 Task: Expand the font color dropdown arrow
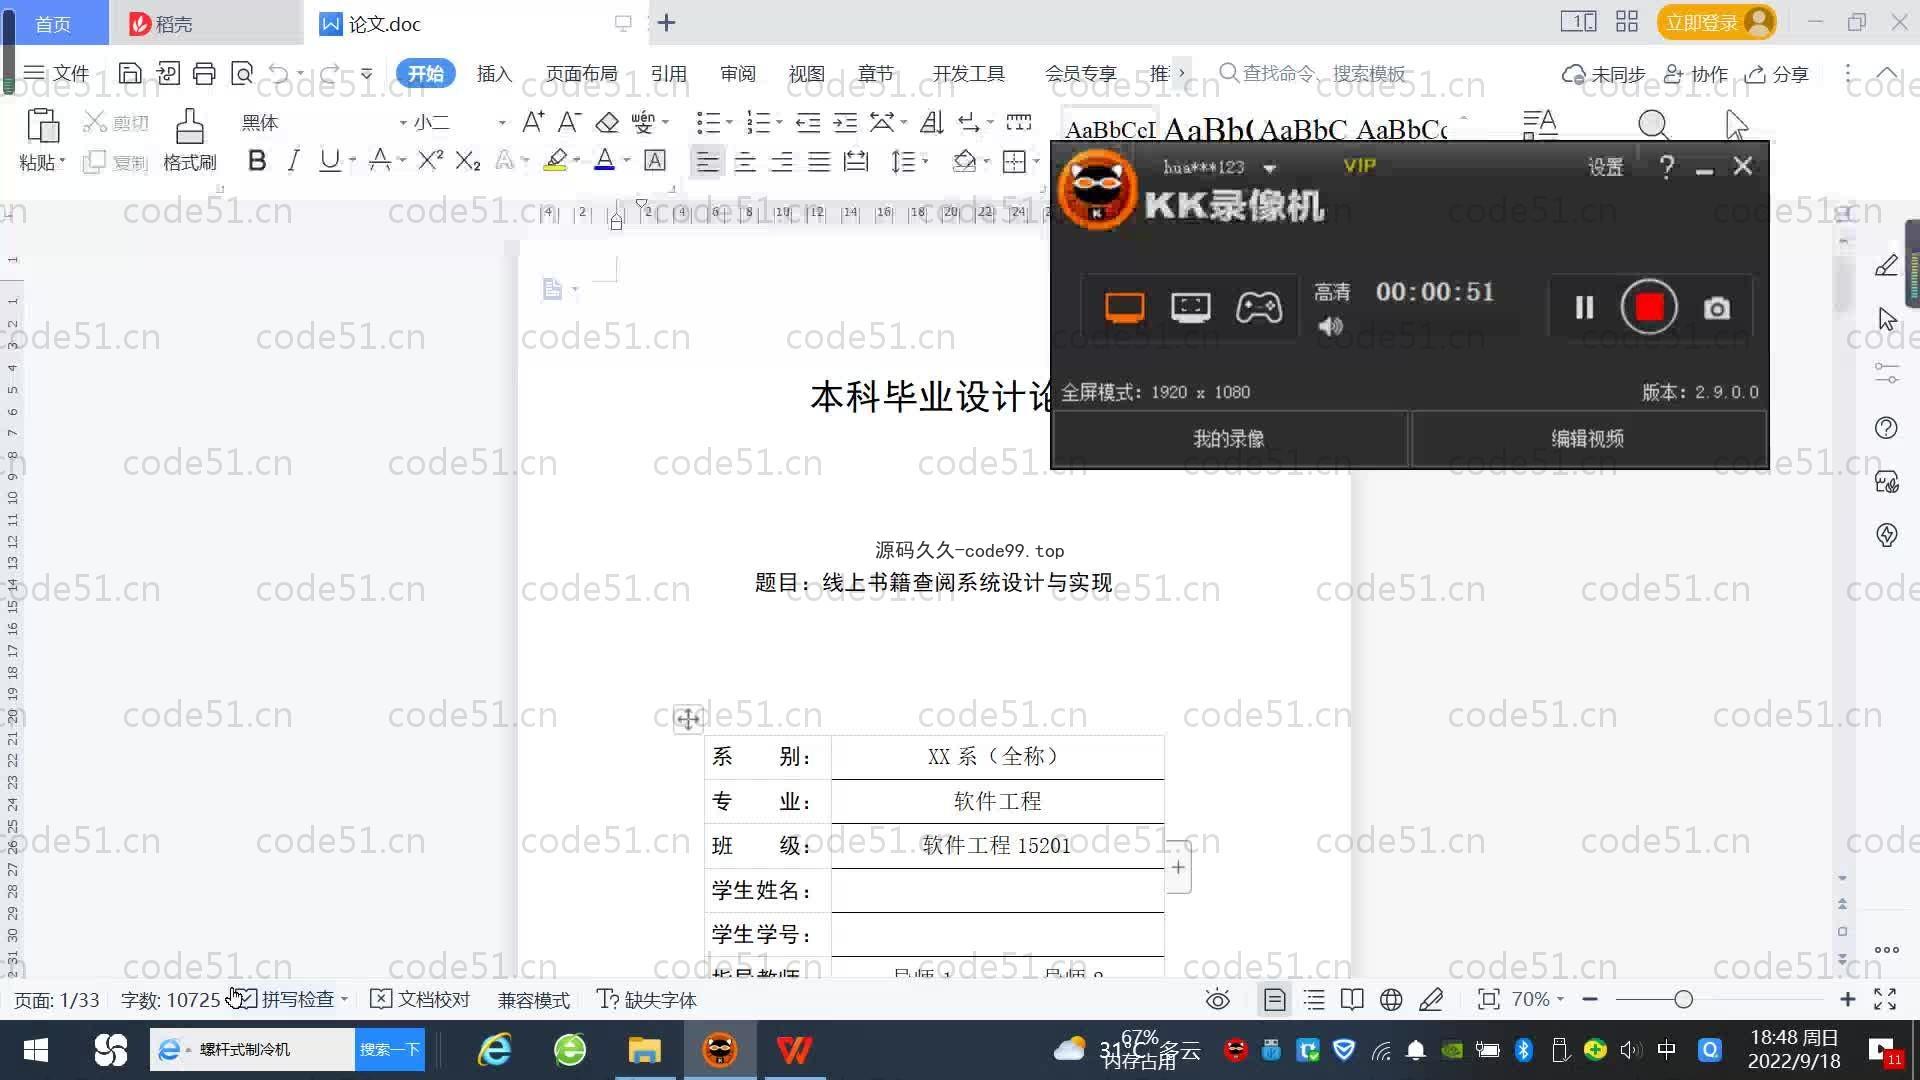tap(627, 161)
